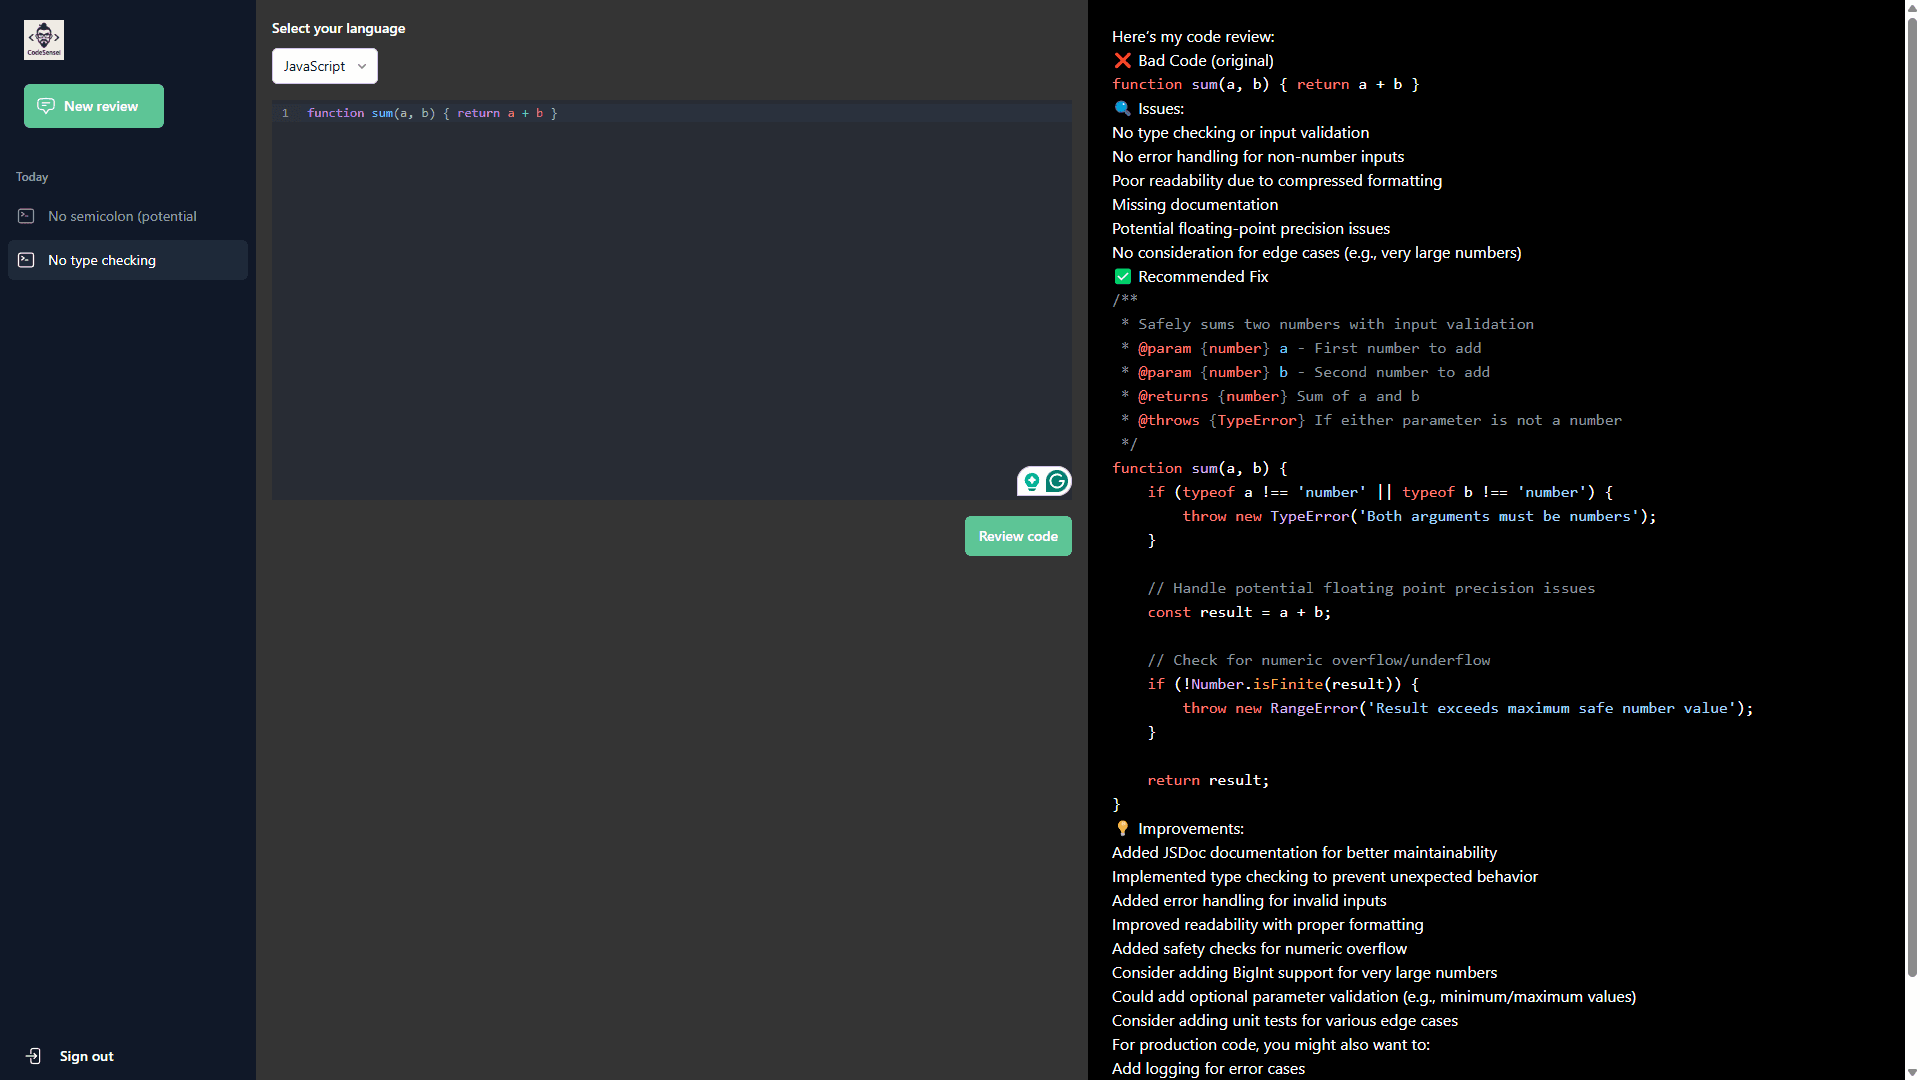Select the 'No type checking' review entry
This screenshot has height=1080, width=1920.
128,260
